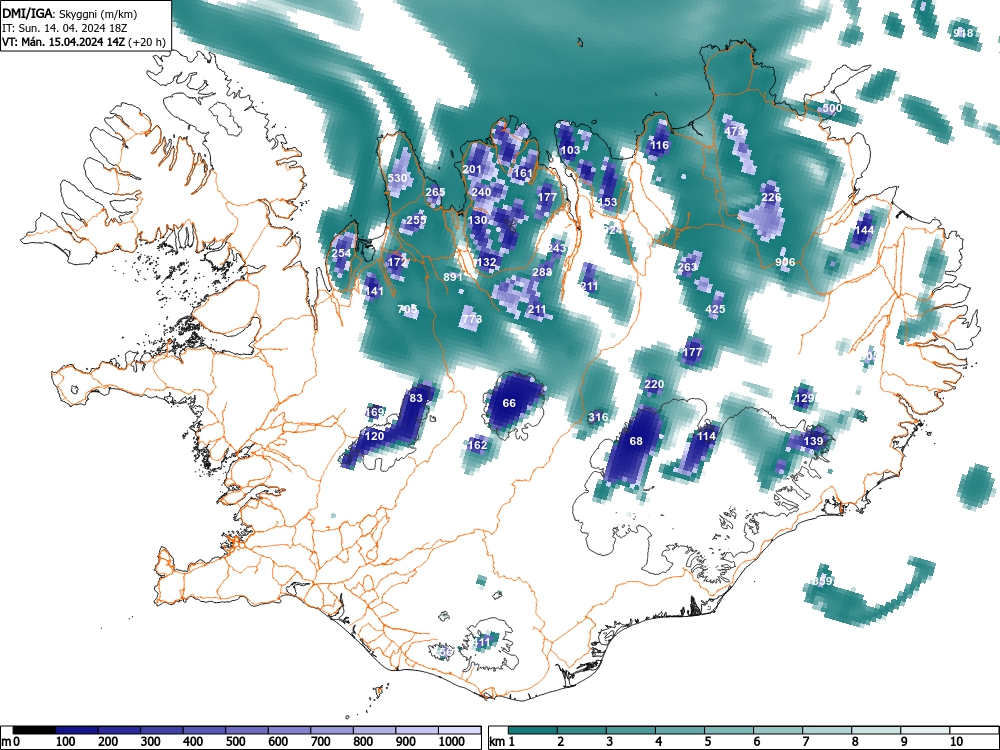Click the 153 visibility value
Image resolution: width=1000 pixels, height=750 pixels.
pos(608,202)
